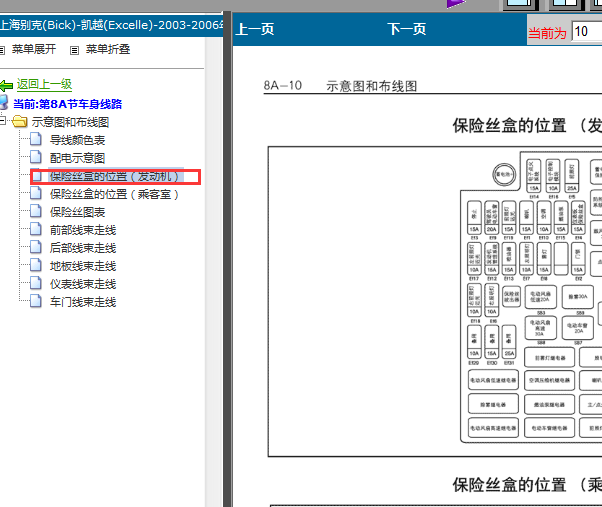
Task: Click the engine fuse box diagram image
Action: pyautogui.click(x=435, y=302)
